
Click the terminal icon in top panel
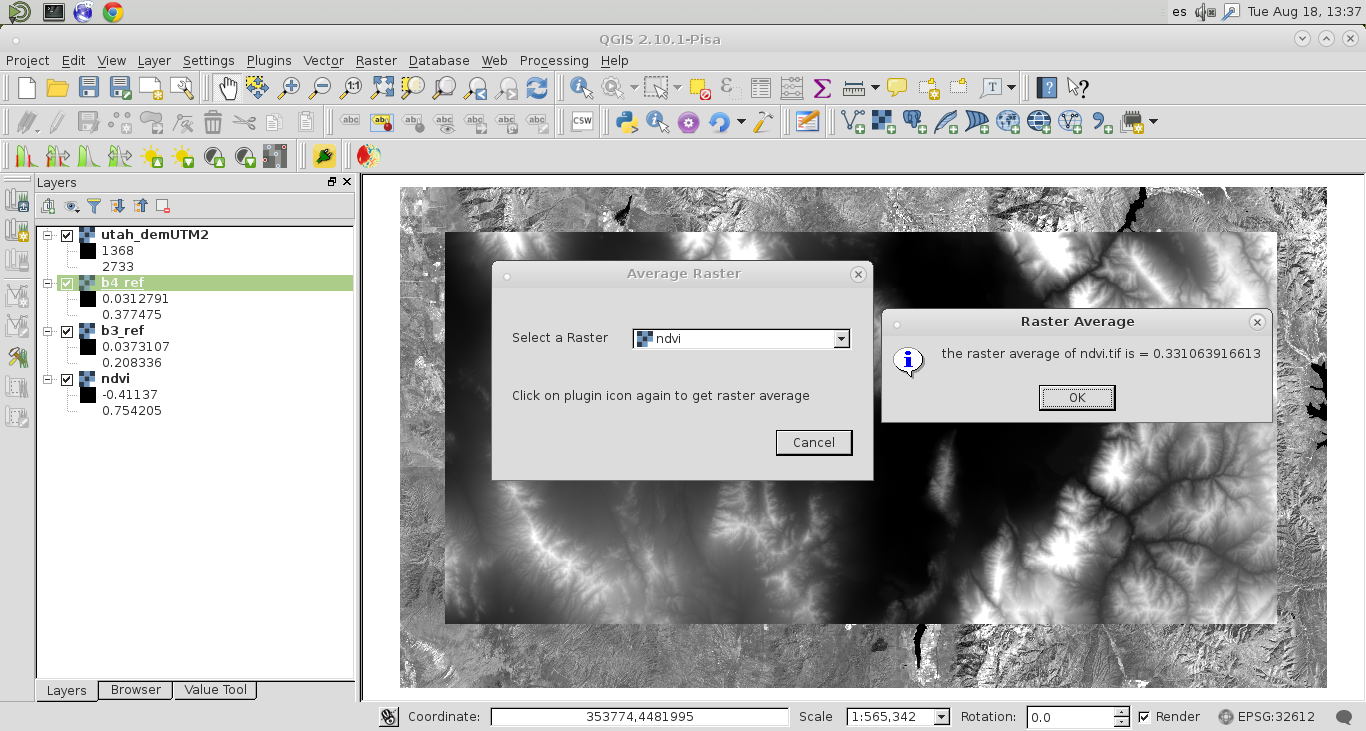[54, 12]
